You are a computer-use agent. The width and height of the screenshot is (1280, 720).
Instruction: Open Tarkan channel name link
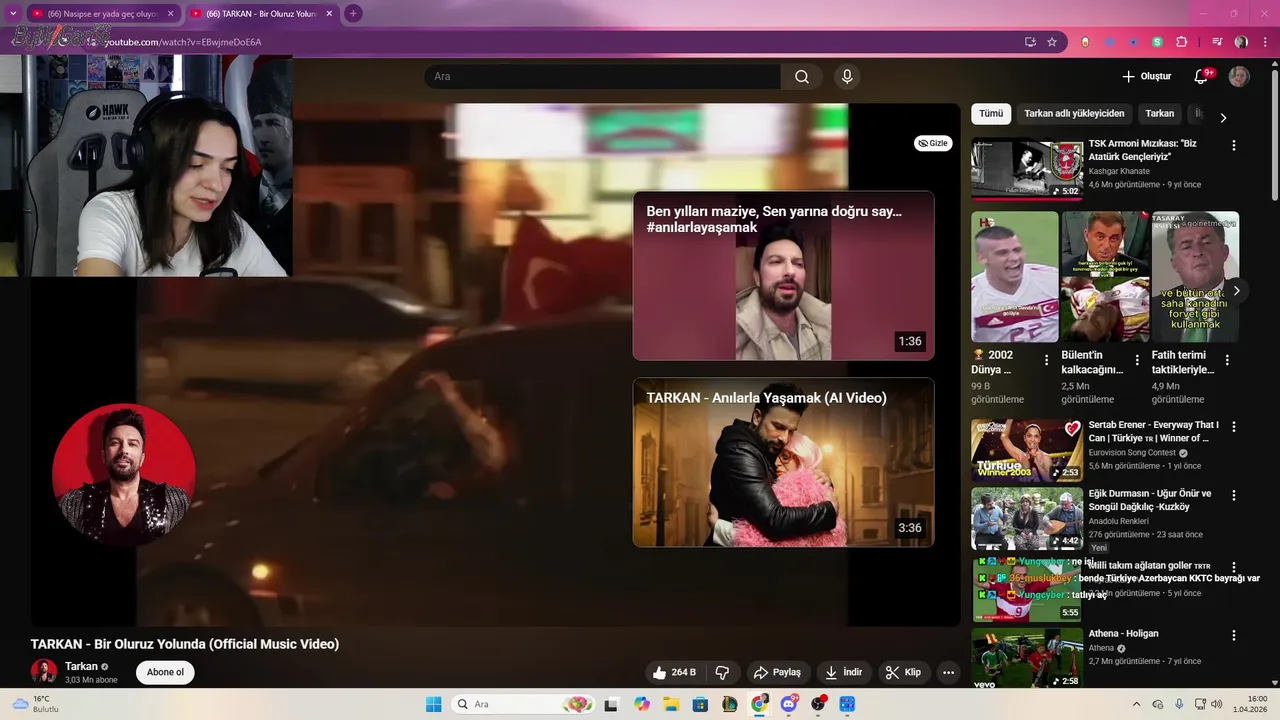point(82,666)
